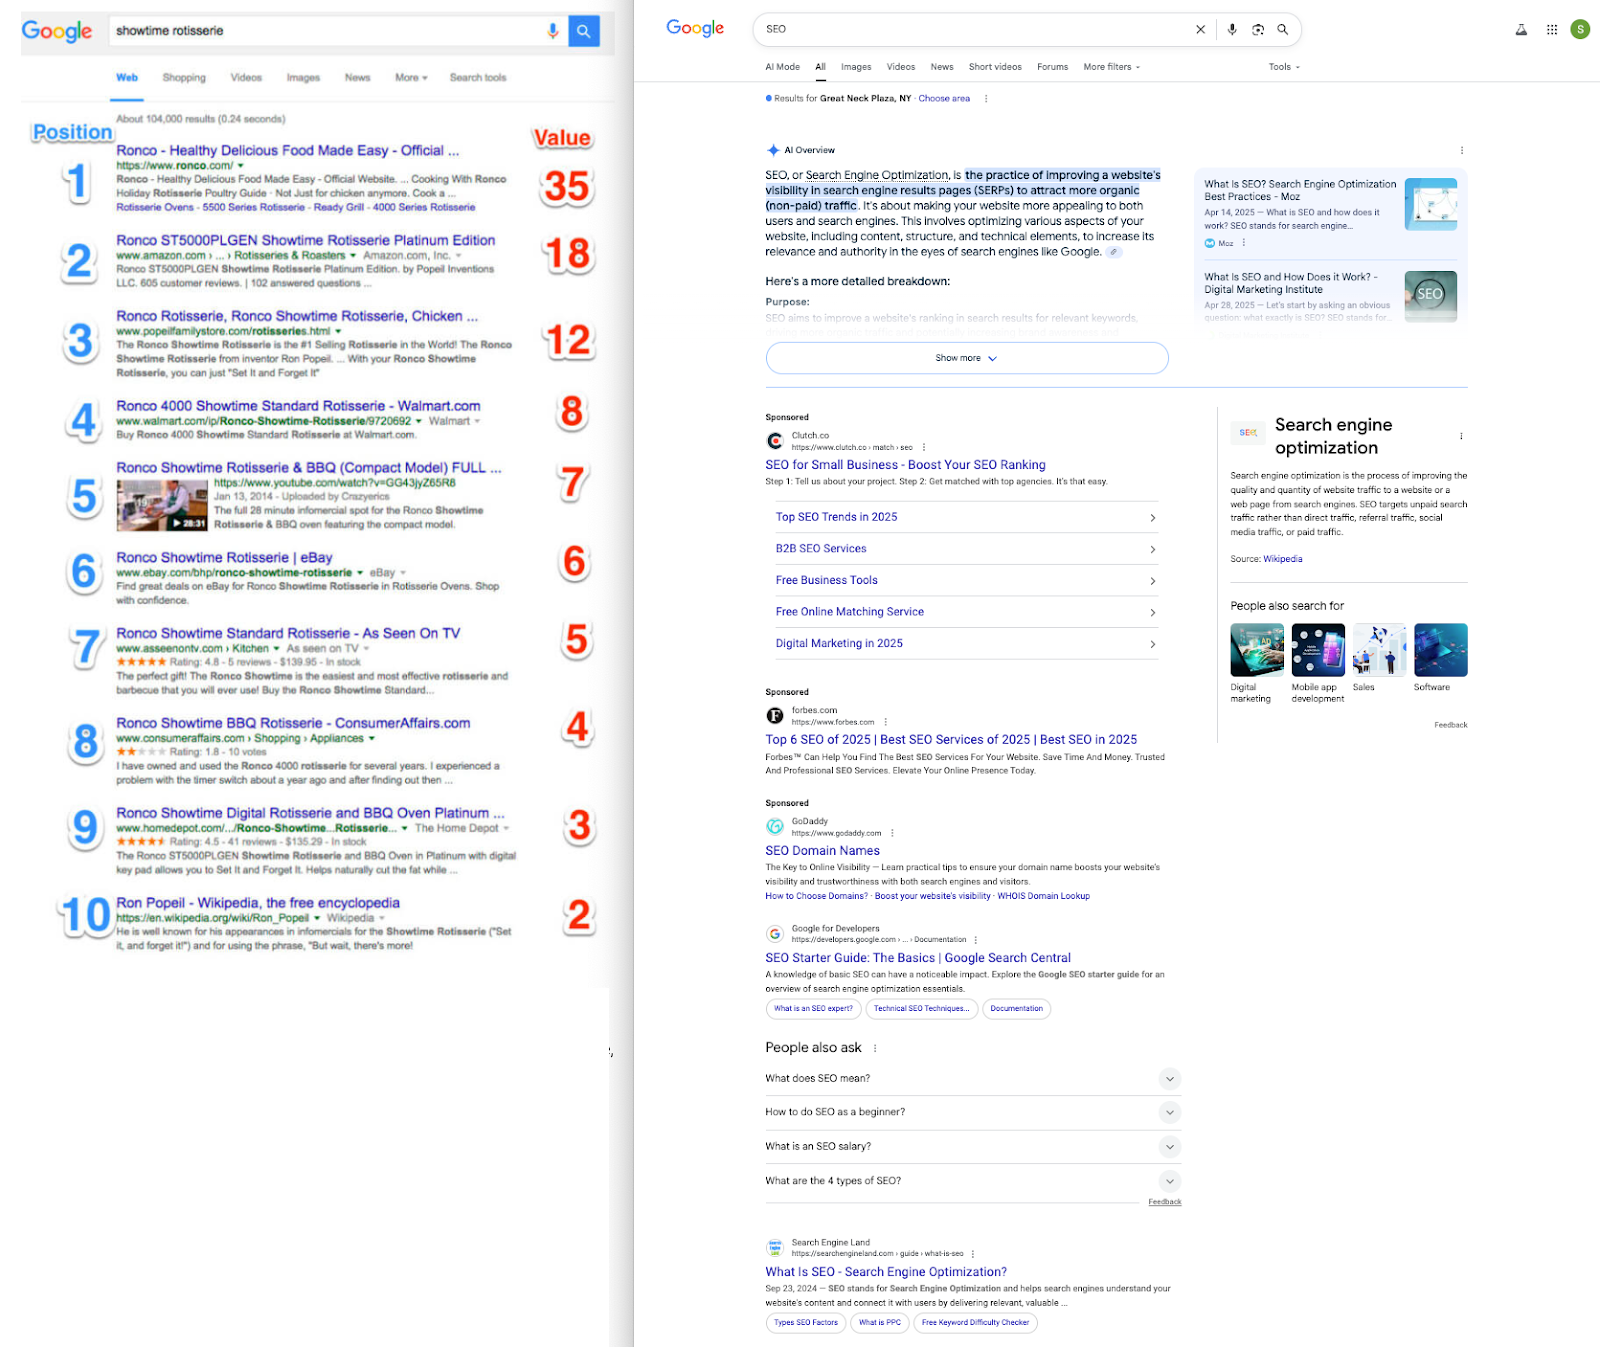This screenshot has height=1347, width=1600.
Task: Click 'Free Keyword Difficulty Checker' chip
Action: click(975, 1323)
